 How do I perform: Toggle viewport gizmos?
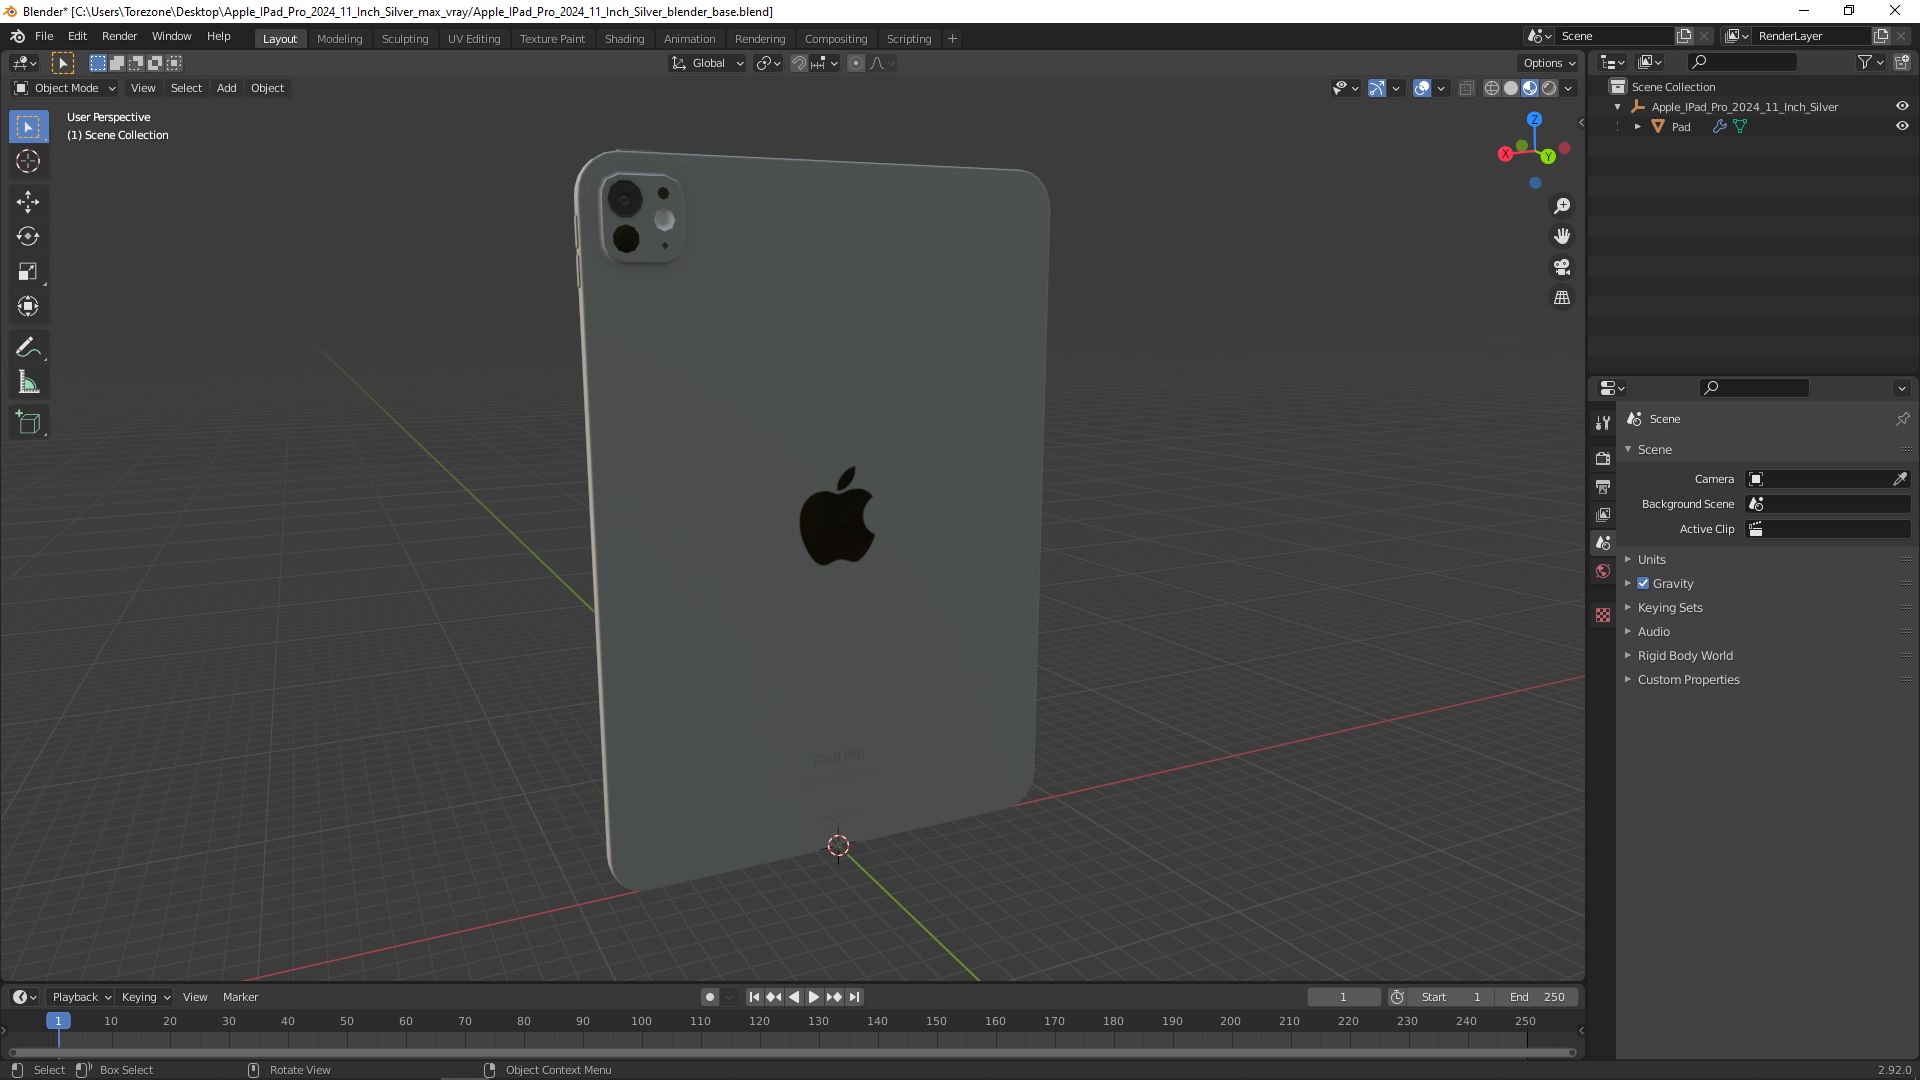pyautogui.click(x=1377, y=88)
